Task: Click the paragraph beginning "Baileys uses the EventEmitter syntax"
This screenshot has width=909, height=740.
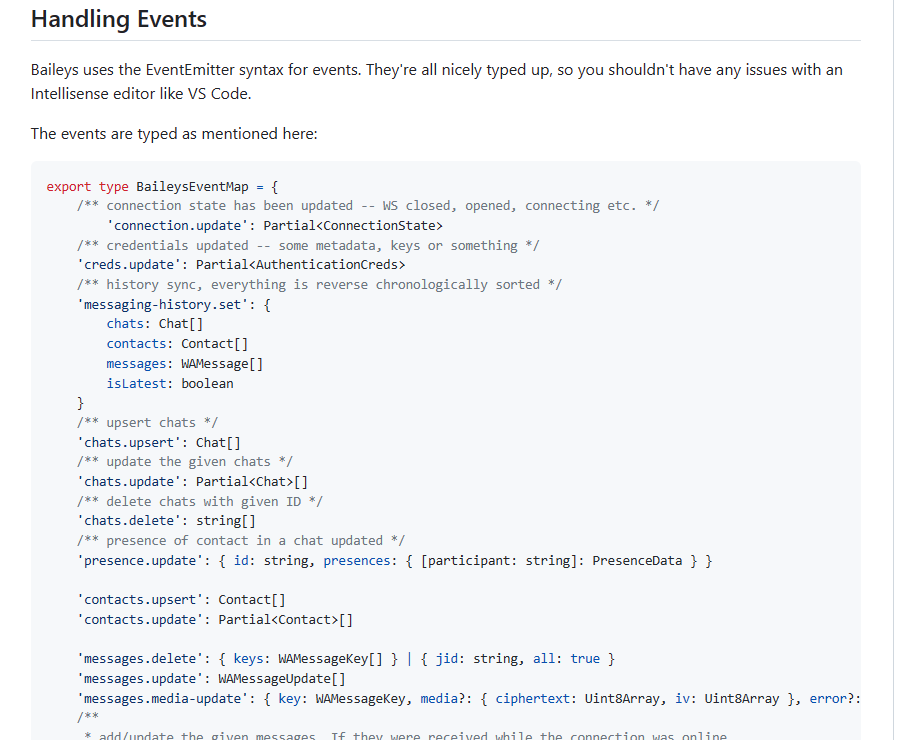Action: coord(437,82)
